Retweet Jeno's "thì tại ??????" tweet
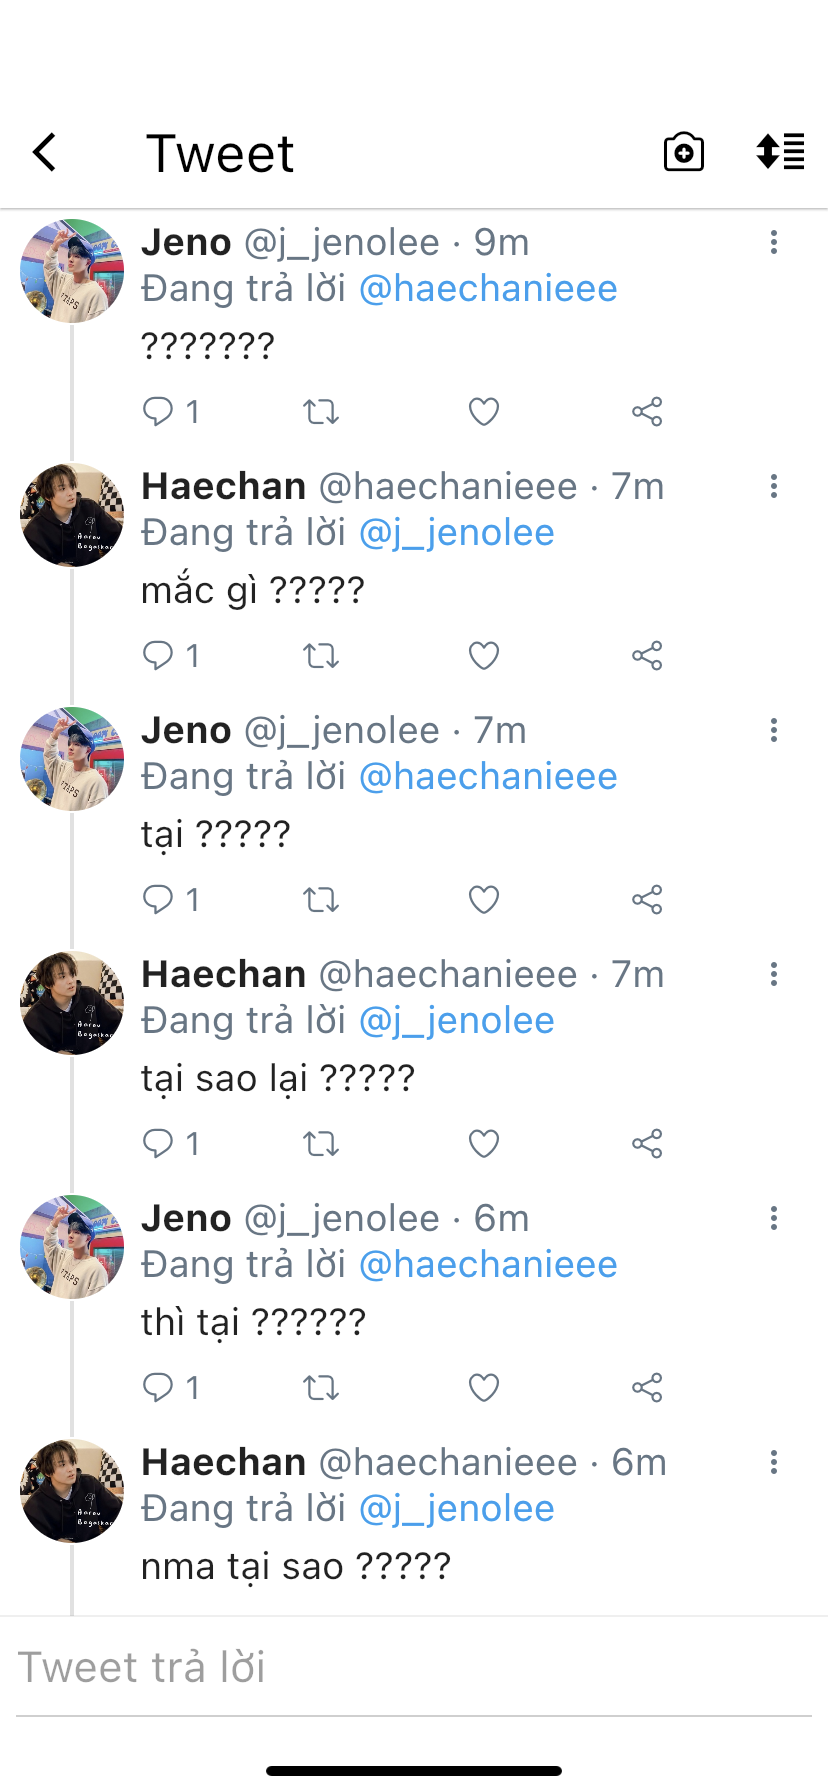 coord(321,1388)
